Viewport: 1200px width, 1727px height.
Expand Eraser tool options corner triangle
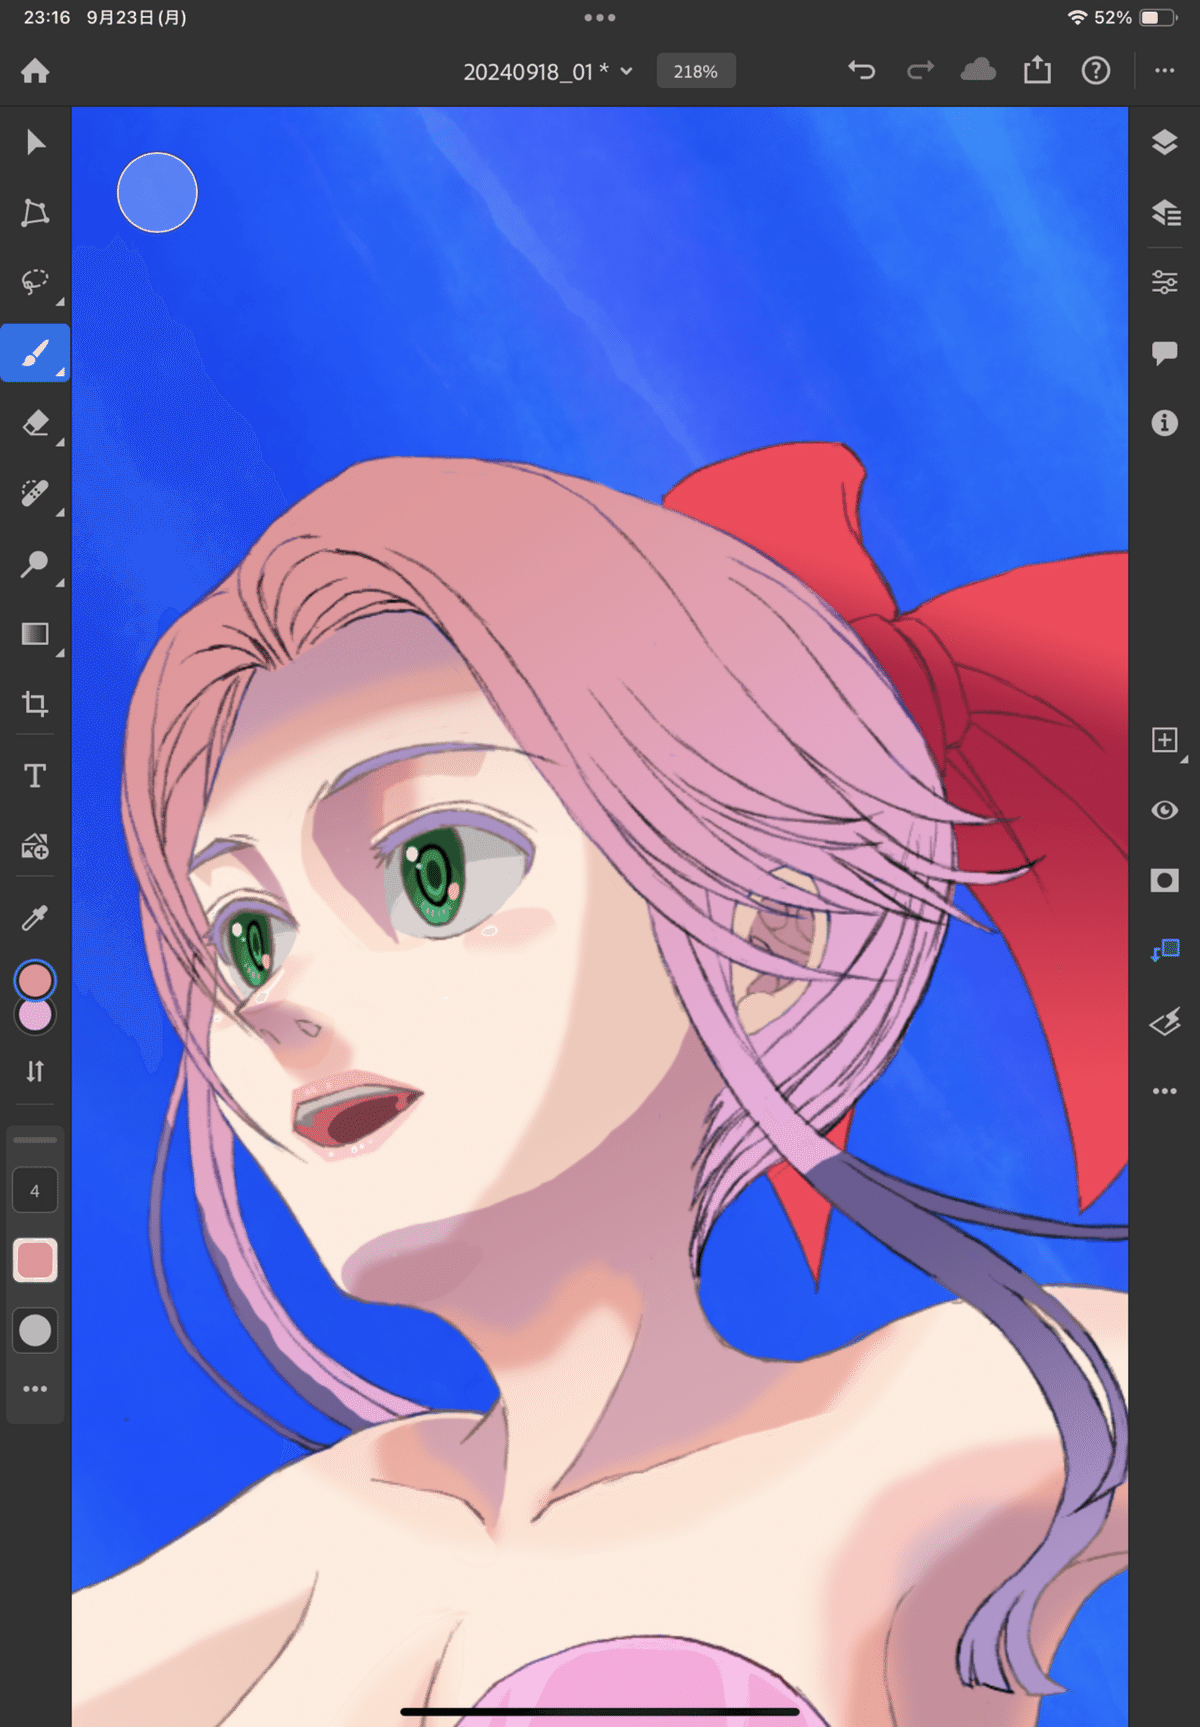tap(60, 442)
